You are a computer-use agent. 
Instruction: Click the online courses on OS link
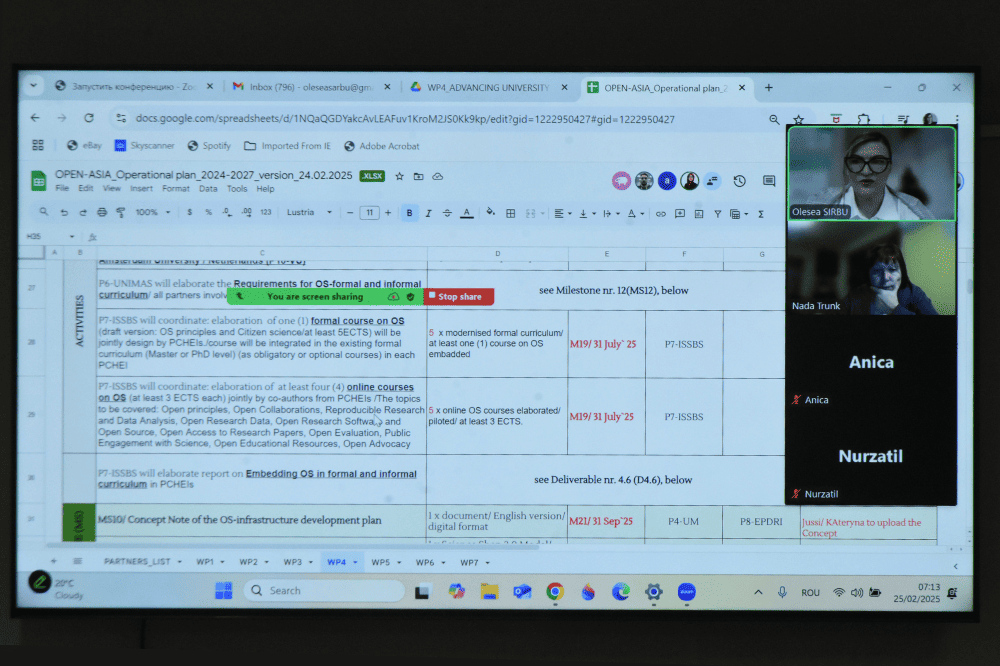380,387
